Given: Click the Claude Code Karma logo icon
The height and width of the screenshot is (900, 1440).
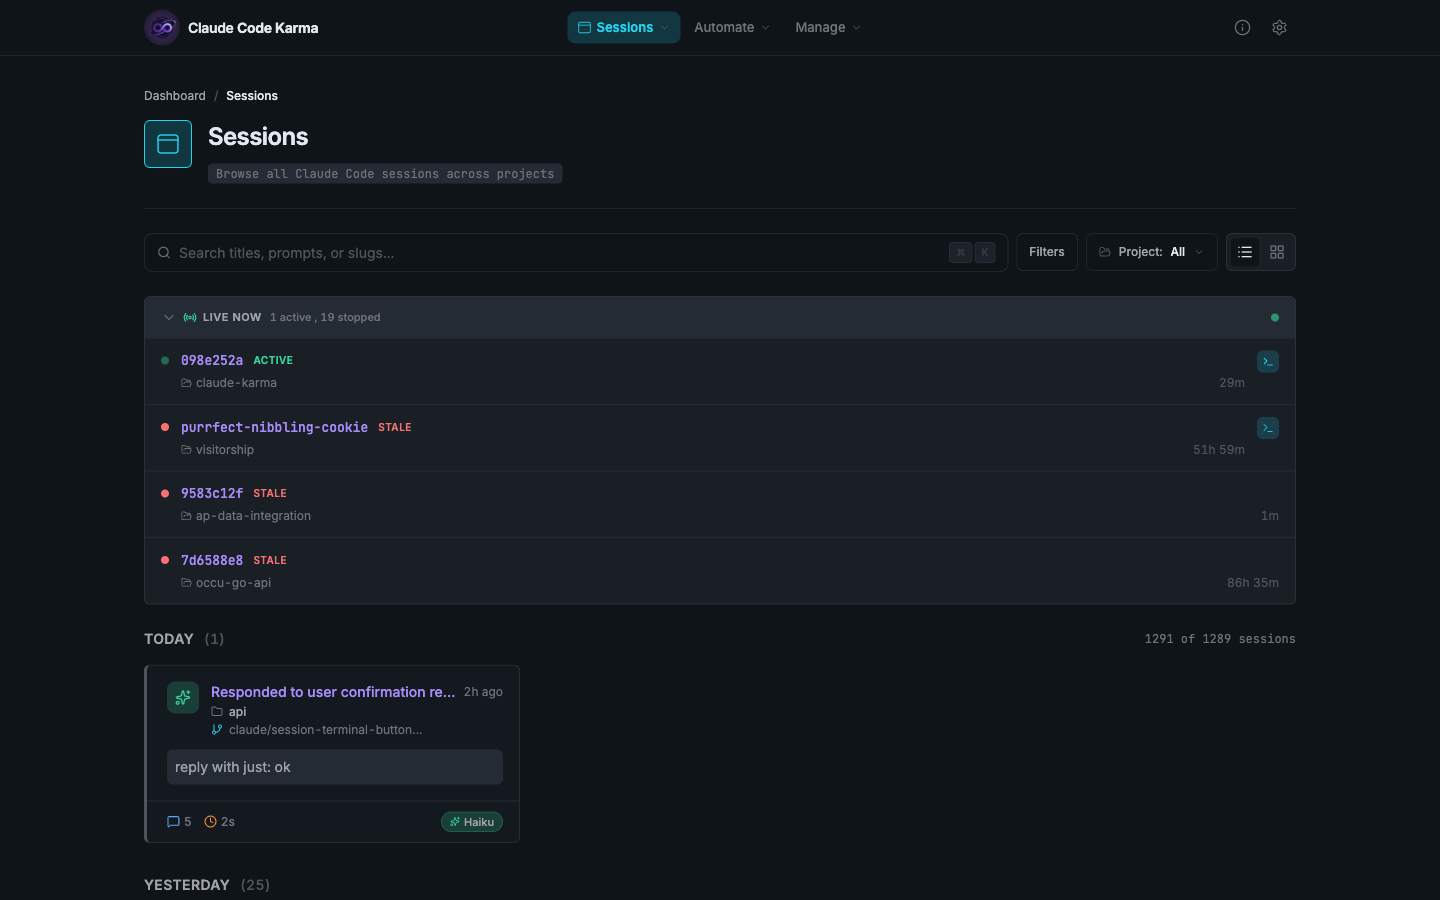Looking at the screenshot, I should tap(162, 28).
